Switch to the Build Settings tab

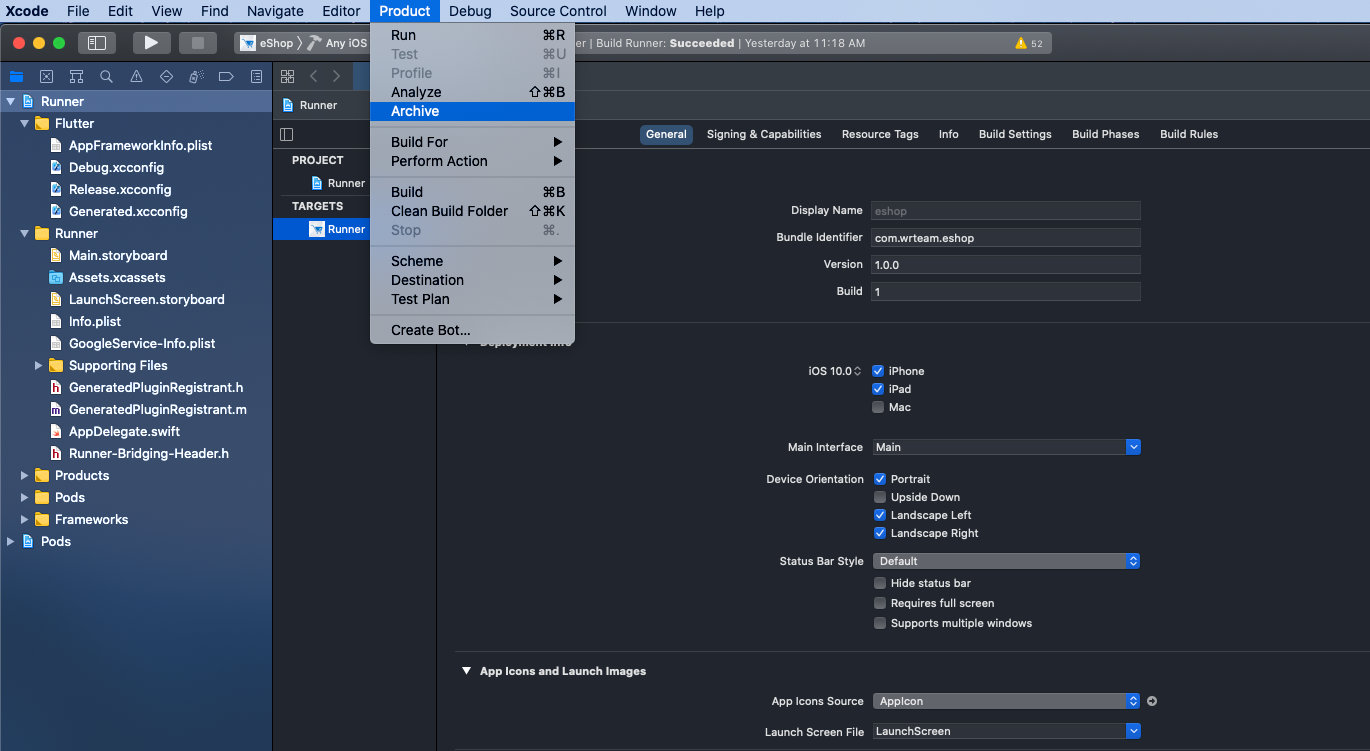1014,134
